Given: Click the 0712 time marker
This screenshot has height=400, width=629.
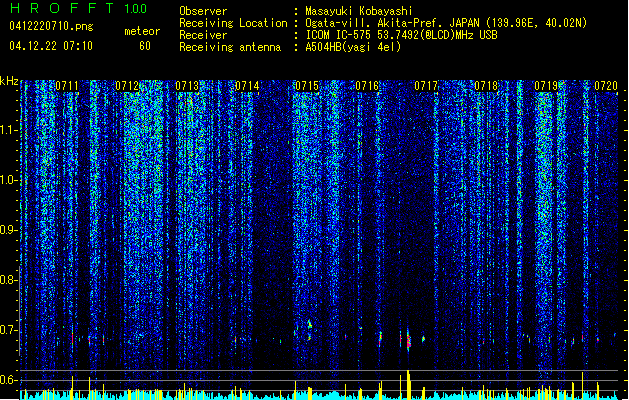Looking at the screenshot, I should pos(127,86).
